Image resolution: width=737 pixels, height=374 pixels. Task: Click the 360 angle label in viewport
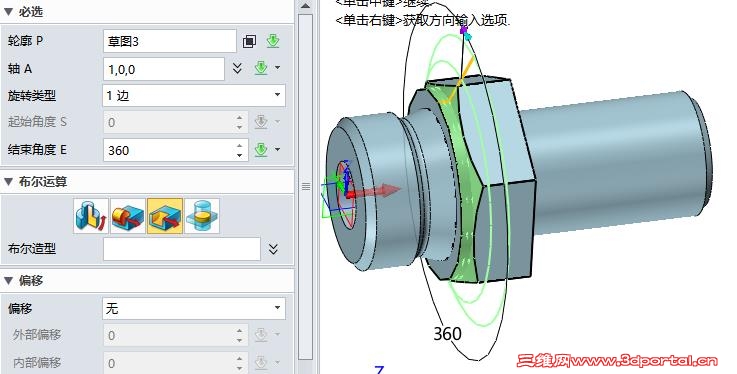point(447,334)
